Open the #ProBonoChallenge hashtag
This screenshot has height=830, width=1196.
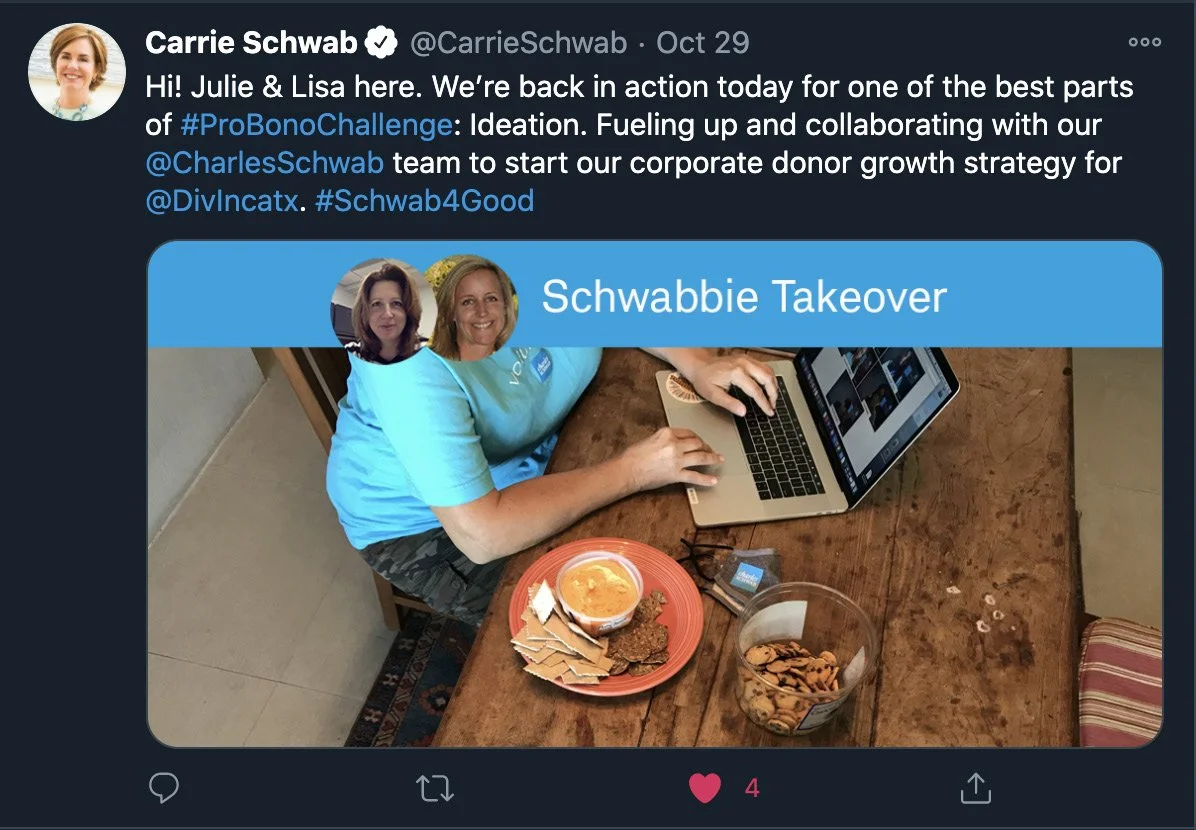317,124
